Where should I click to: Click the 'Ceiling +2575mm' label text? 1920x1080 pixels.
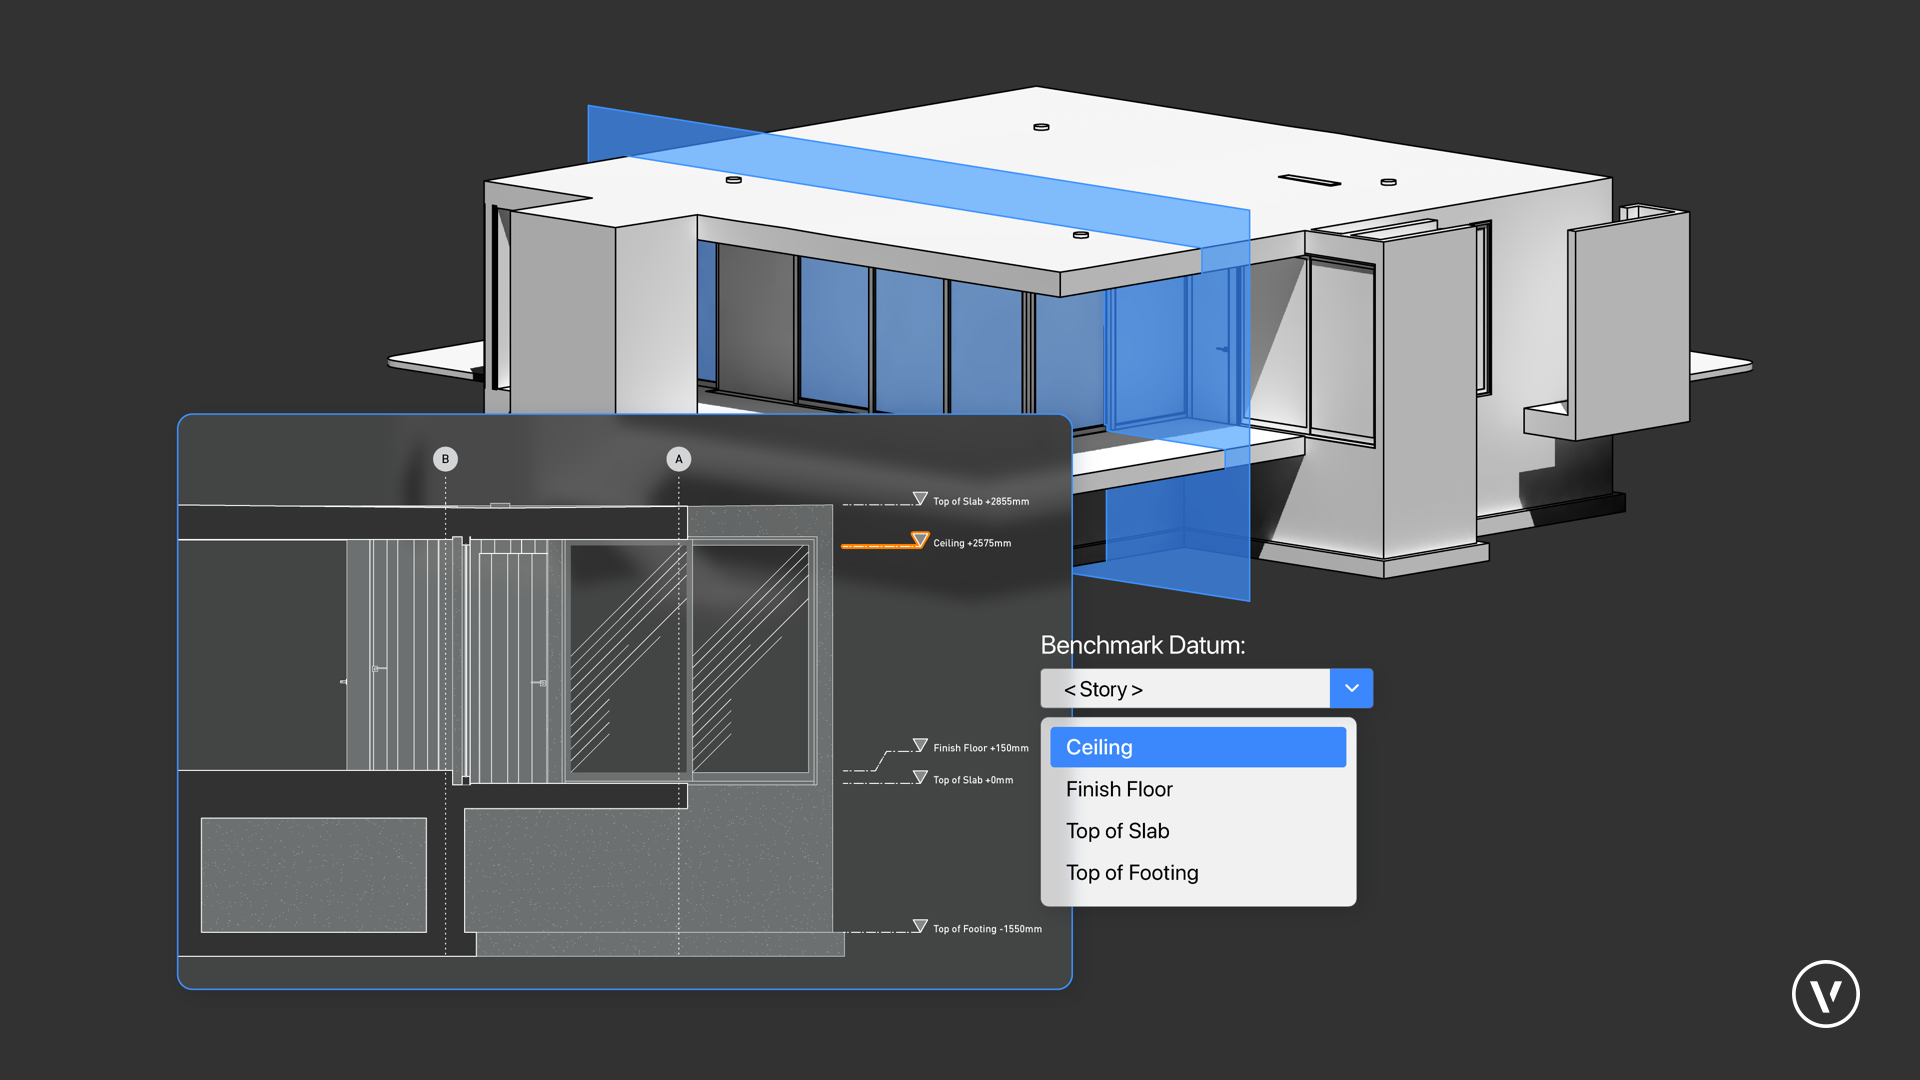coord(972,544)
